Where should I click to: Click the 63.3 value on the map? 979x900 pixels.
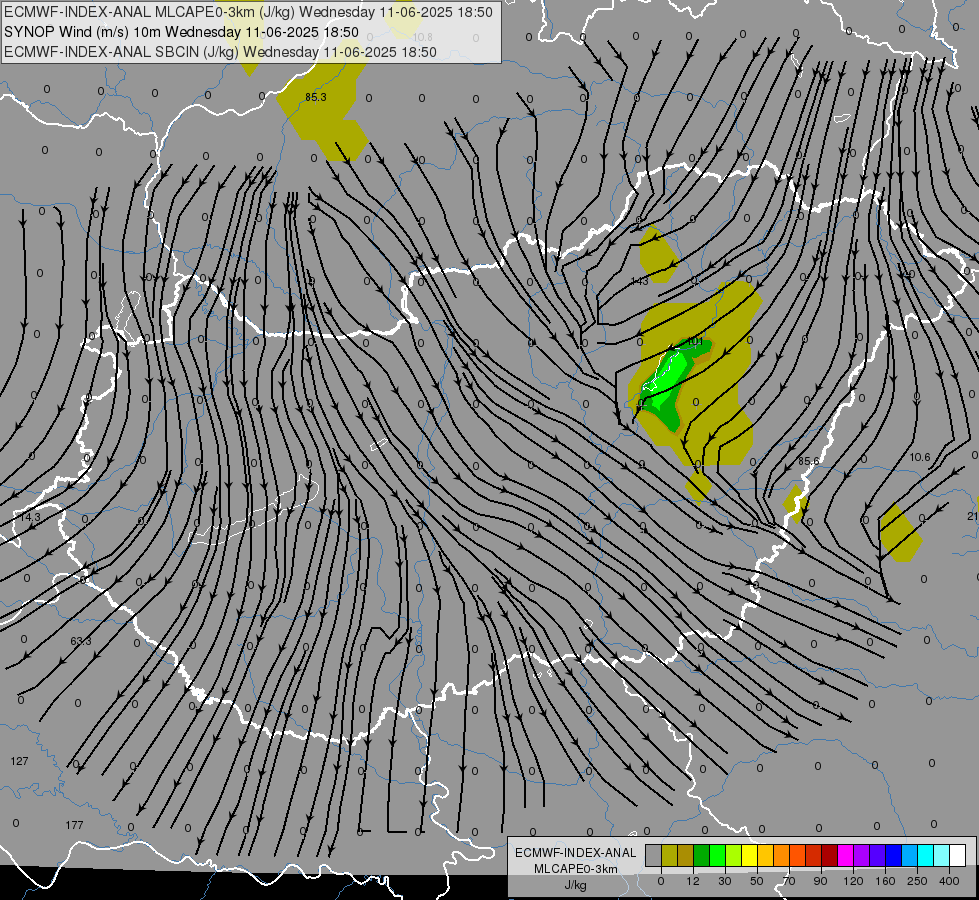(x=81, y=641)
